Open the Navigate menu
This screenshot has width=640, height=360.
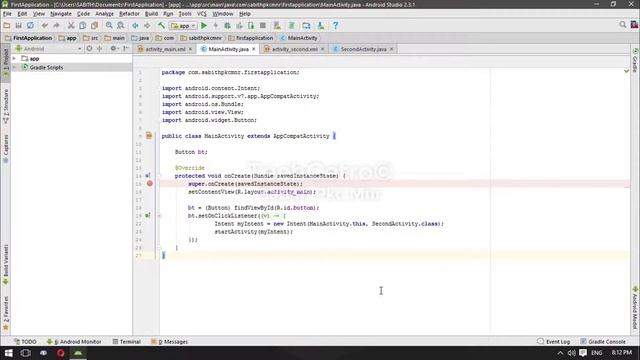coord(61,13)
